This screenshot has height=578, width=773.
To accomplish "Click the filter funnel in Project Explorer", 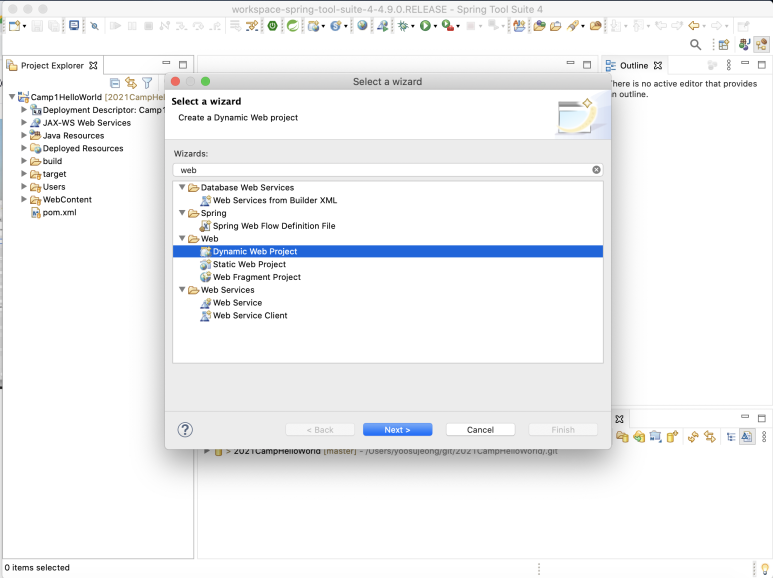I will pos(147,83).
